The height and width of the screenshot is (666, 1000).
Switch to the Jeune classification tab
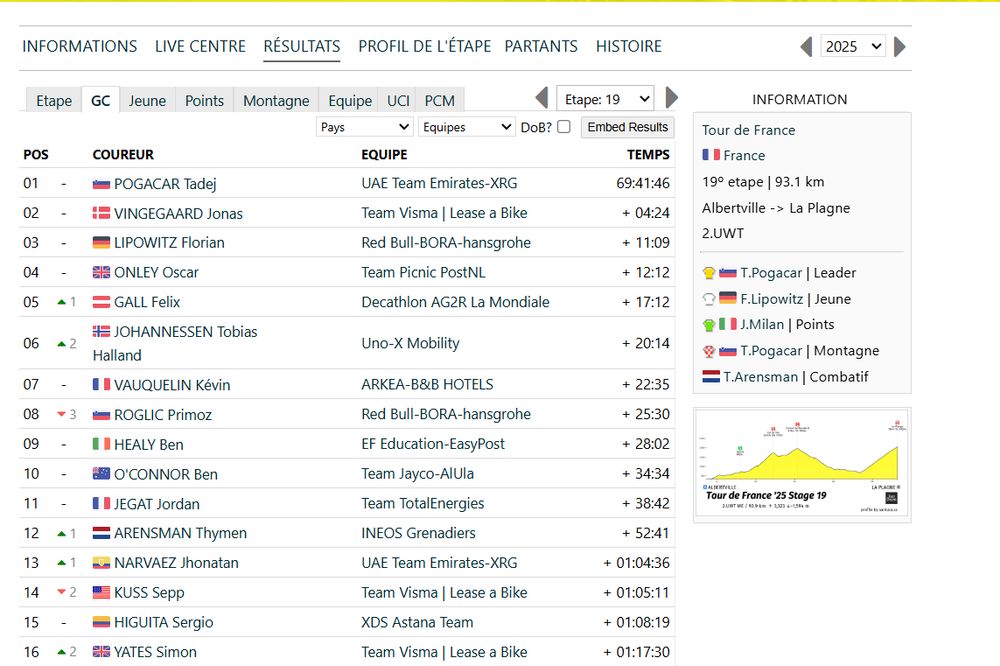(147, 101)
